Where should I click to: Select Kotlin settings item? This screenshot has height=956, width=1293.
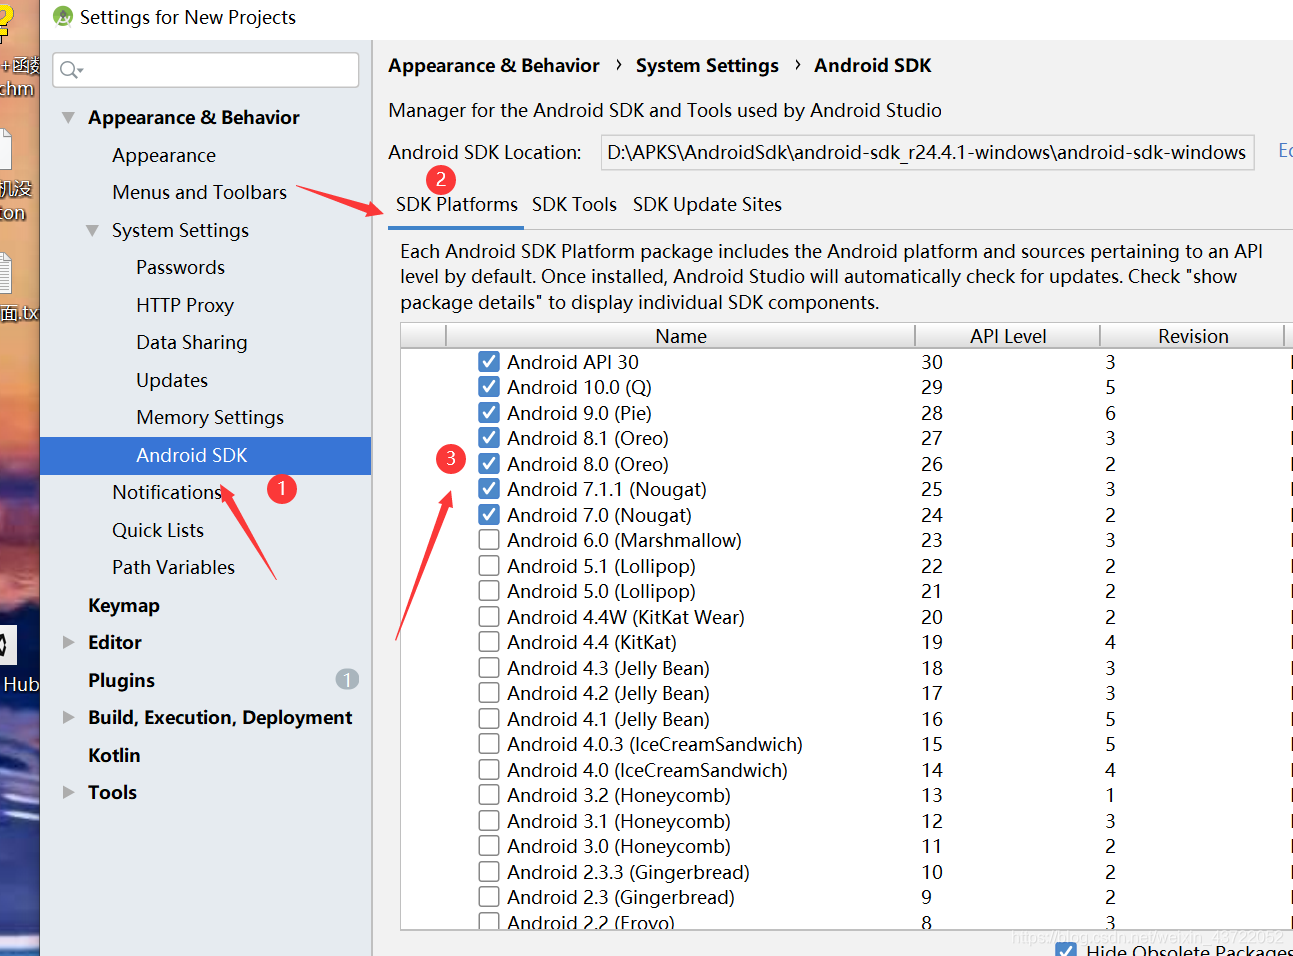point(114,755)
